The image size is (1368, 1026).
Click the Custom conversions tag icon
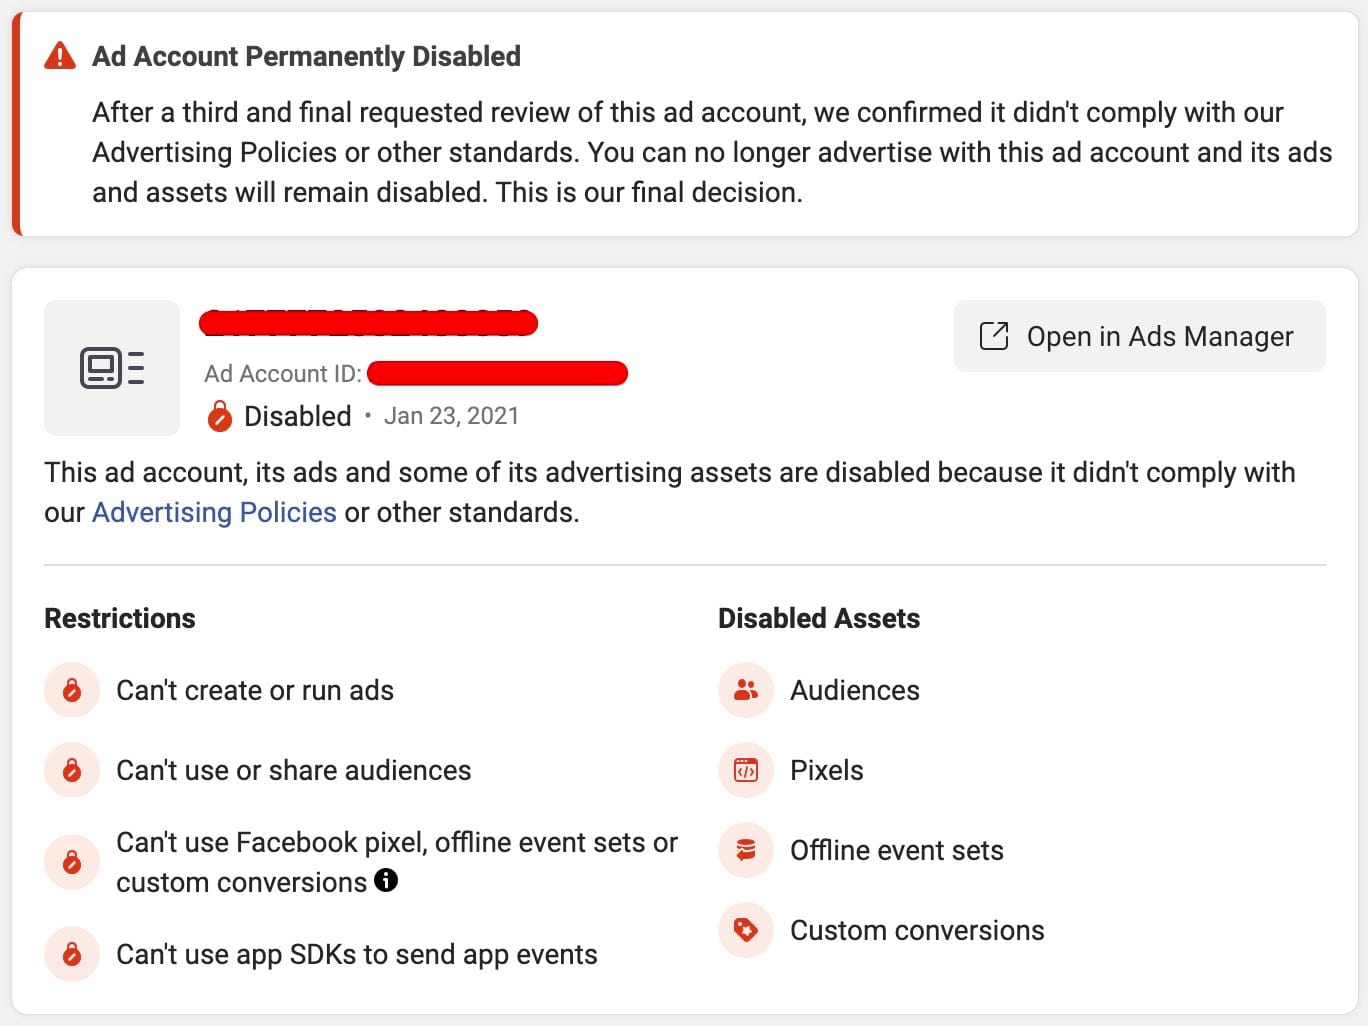click(x=746, y=930)
